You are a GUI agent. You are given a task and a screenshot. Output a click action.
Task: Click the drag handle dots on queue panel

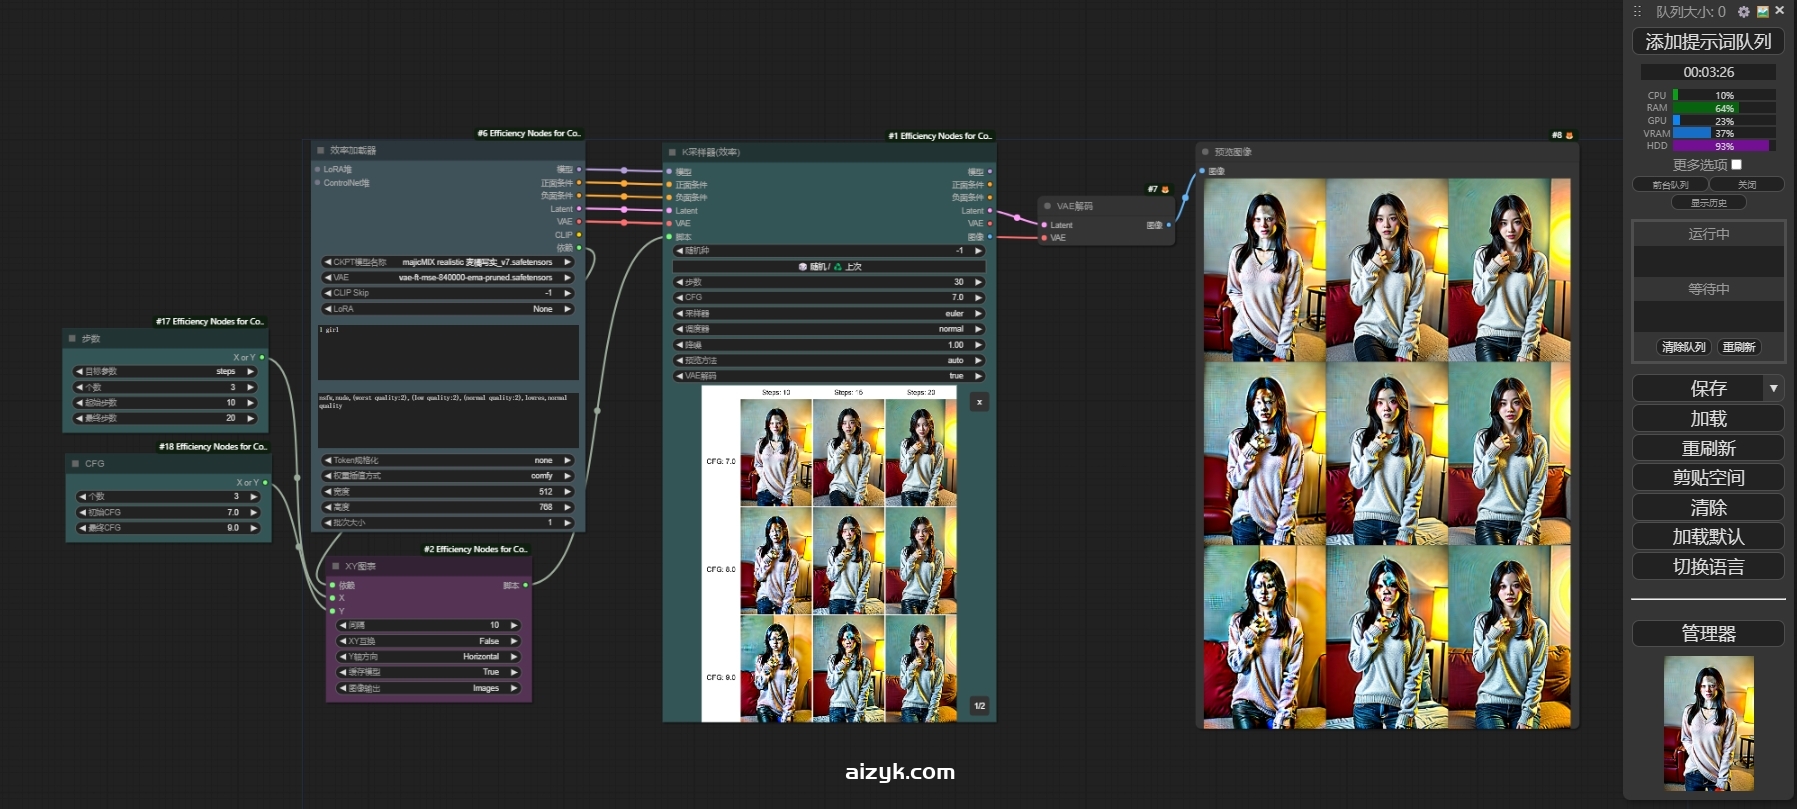point(1638,12)
